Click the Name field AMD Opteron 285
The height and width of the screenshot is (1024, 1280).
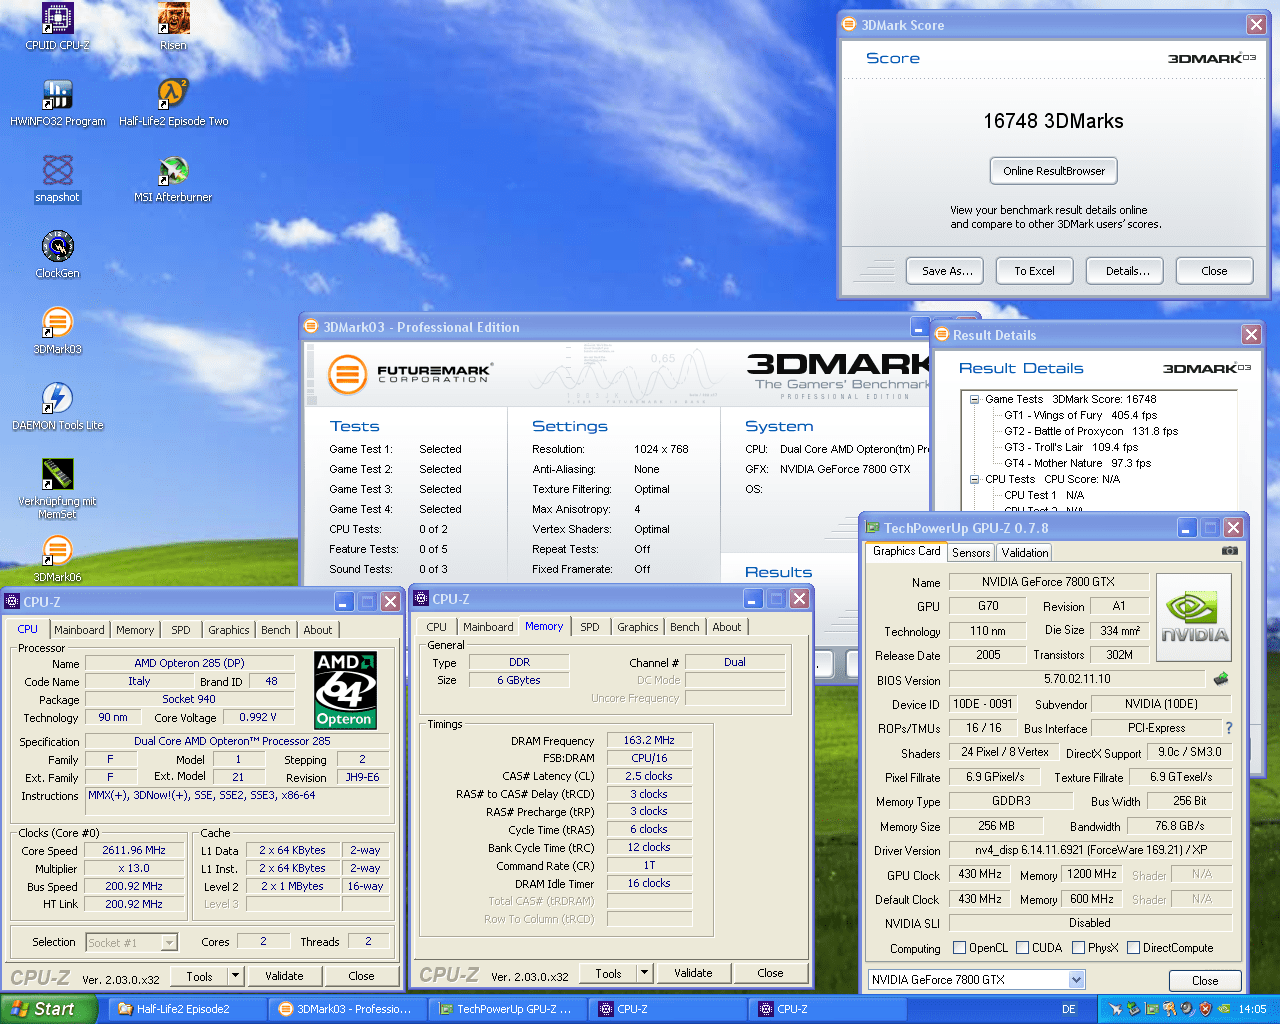click(x=190, y=663)
